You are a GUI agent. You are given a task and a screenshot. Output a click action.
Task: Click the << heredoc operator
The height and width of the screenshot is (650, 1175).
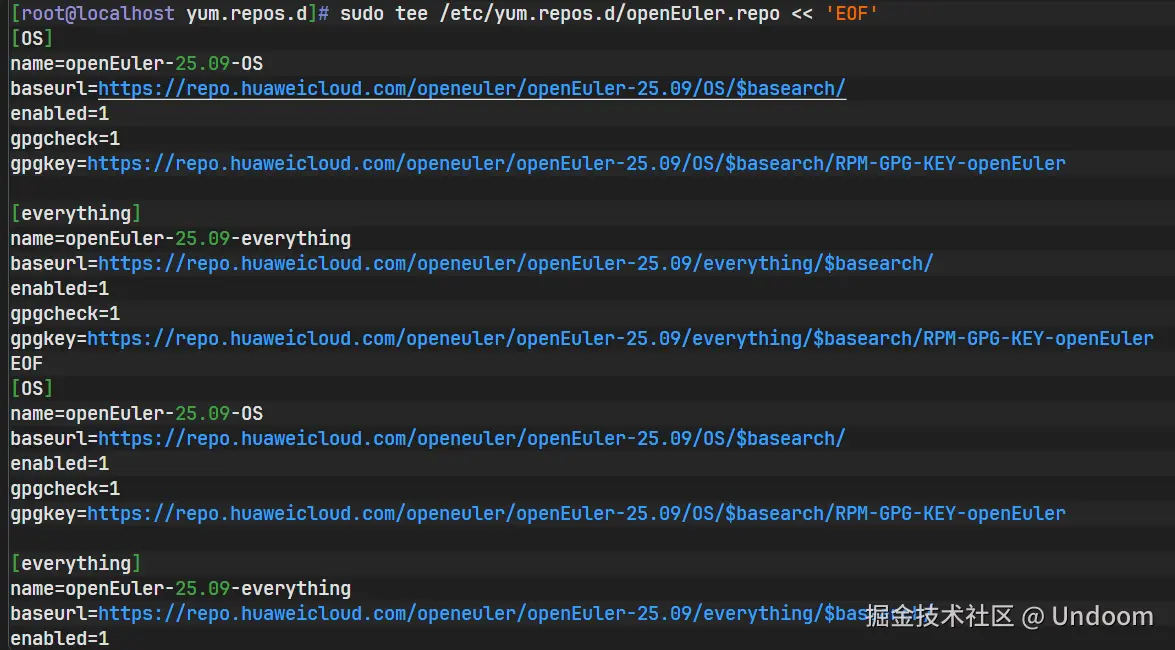click(802, 13)
